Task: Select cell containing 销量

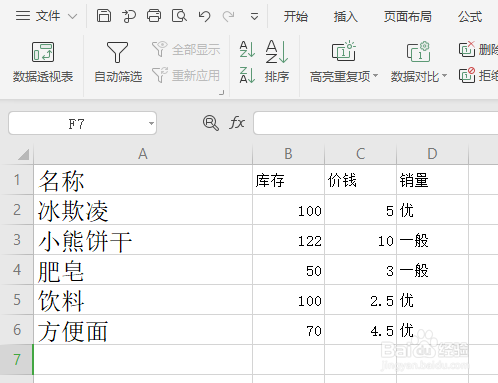Action: [432, 180]
